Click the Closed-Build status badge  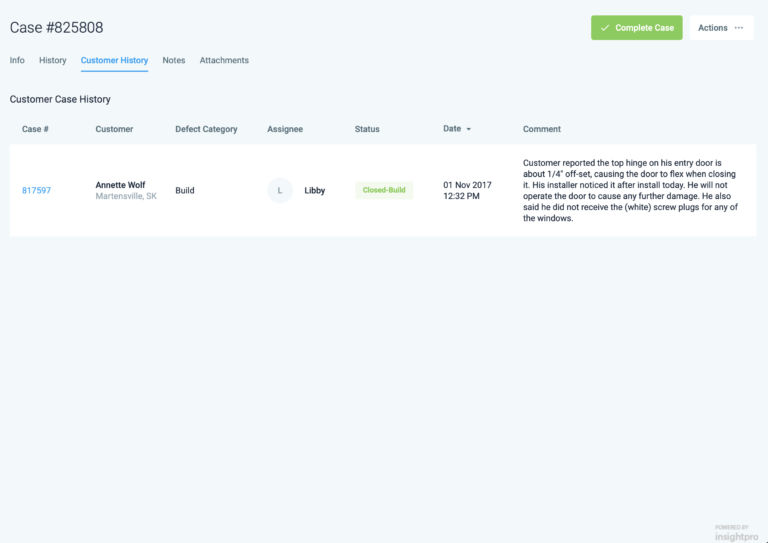tap(384, 190)
